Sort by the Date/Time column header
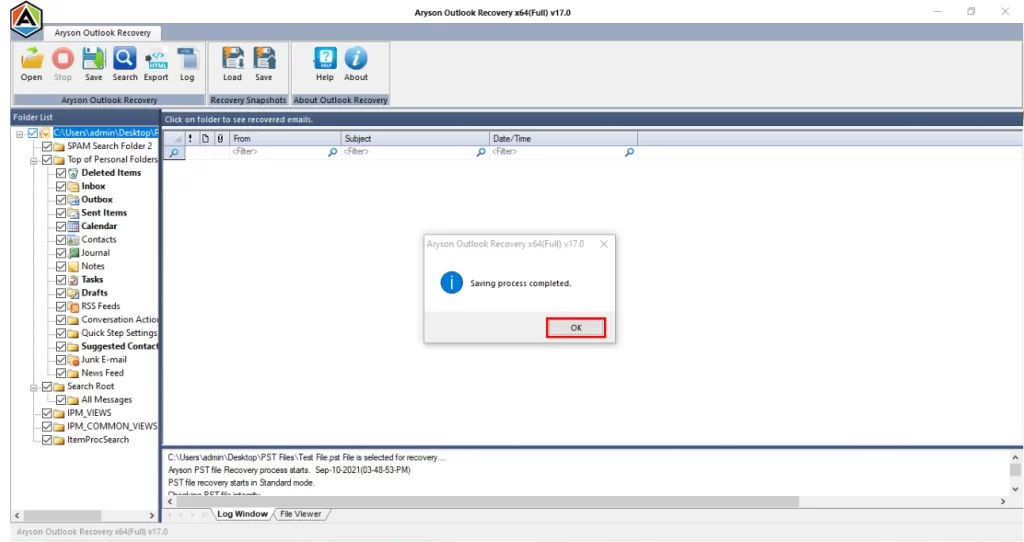This screenshot has height=542, width=1024. click(563, 138)
